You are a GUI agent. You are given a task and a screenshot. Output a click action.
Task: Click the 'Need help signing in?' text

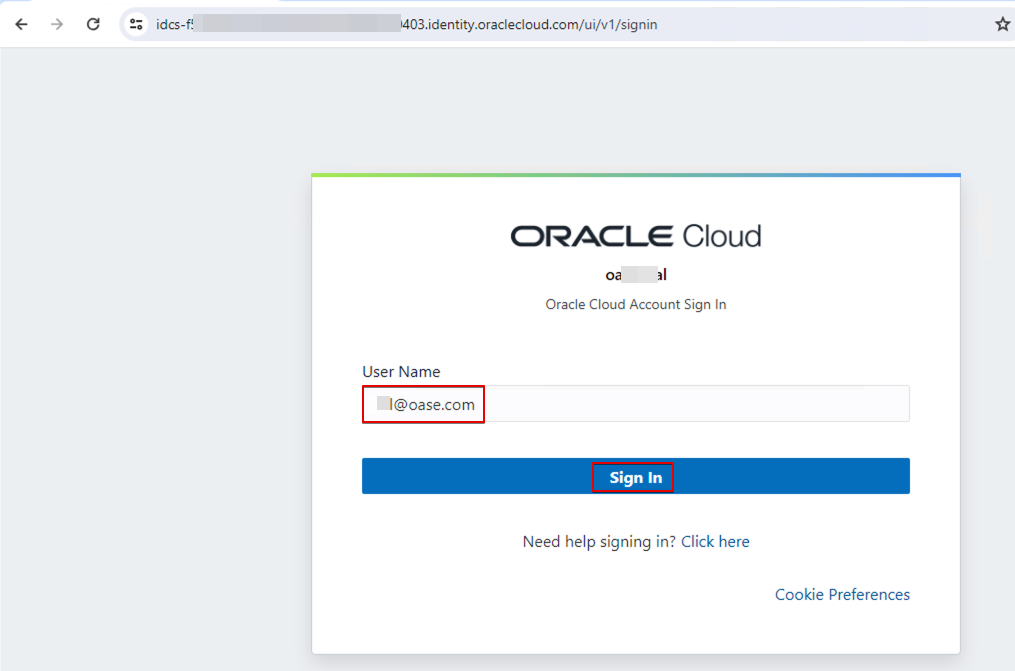tap(599, 542)
